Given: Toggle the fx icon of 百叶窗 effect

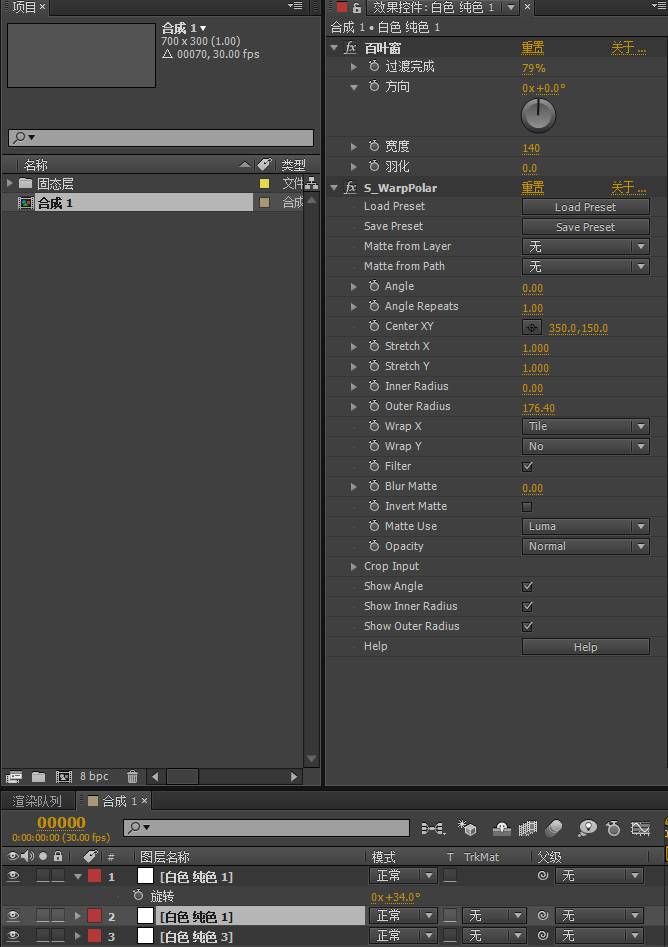Looking at the screenshot, I should (350, 48).
